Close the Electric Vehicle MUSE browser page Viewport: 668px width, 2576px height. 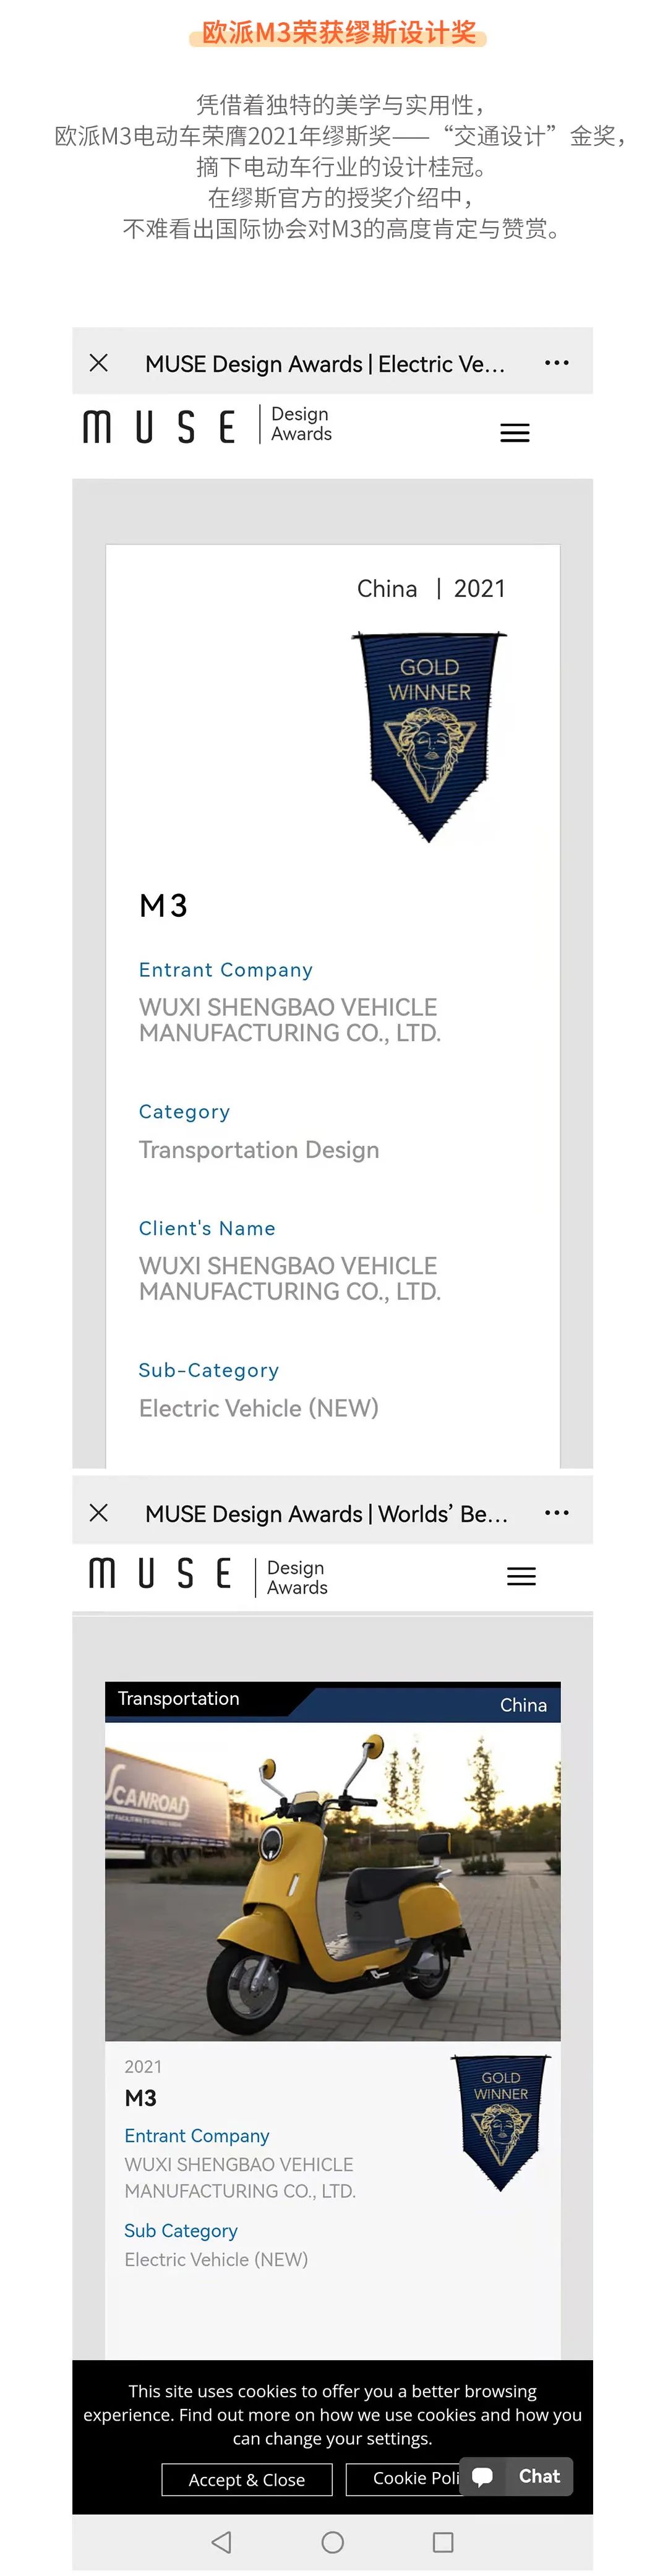tap(98, 363)
